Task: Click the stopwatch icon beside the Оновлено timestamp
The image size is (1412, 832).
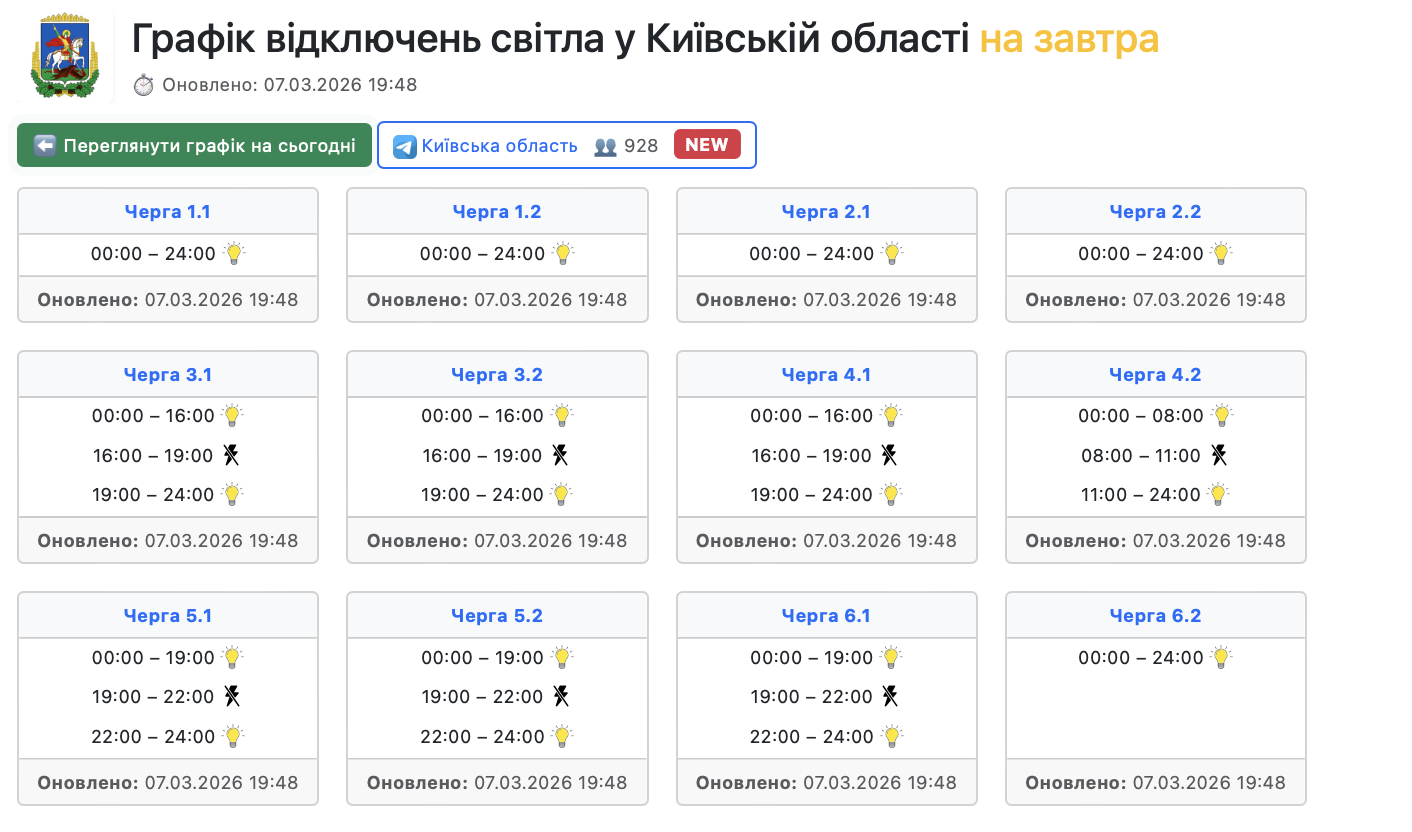Action: [x=144, y=85]
